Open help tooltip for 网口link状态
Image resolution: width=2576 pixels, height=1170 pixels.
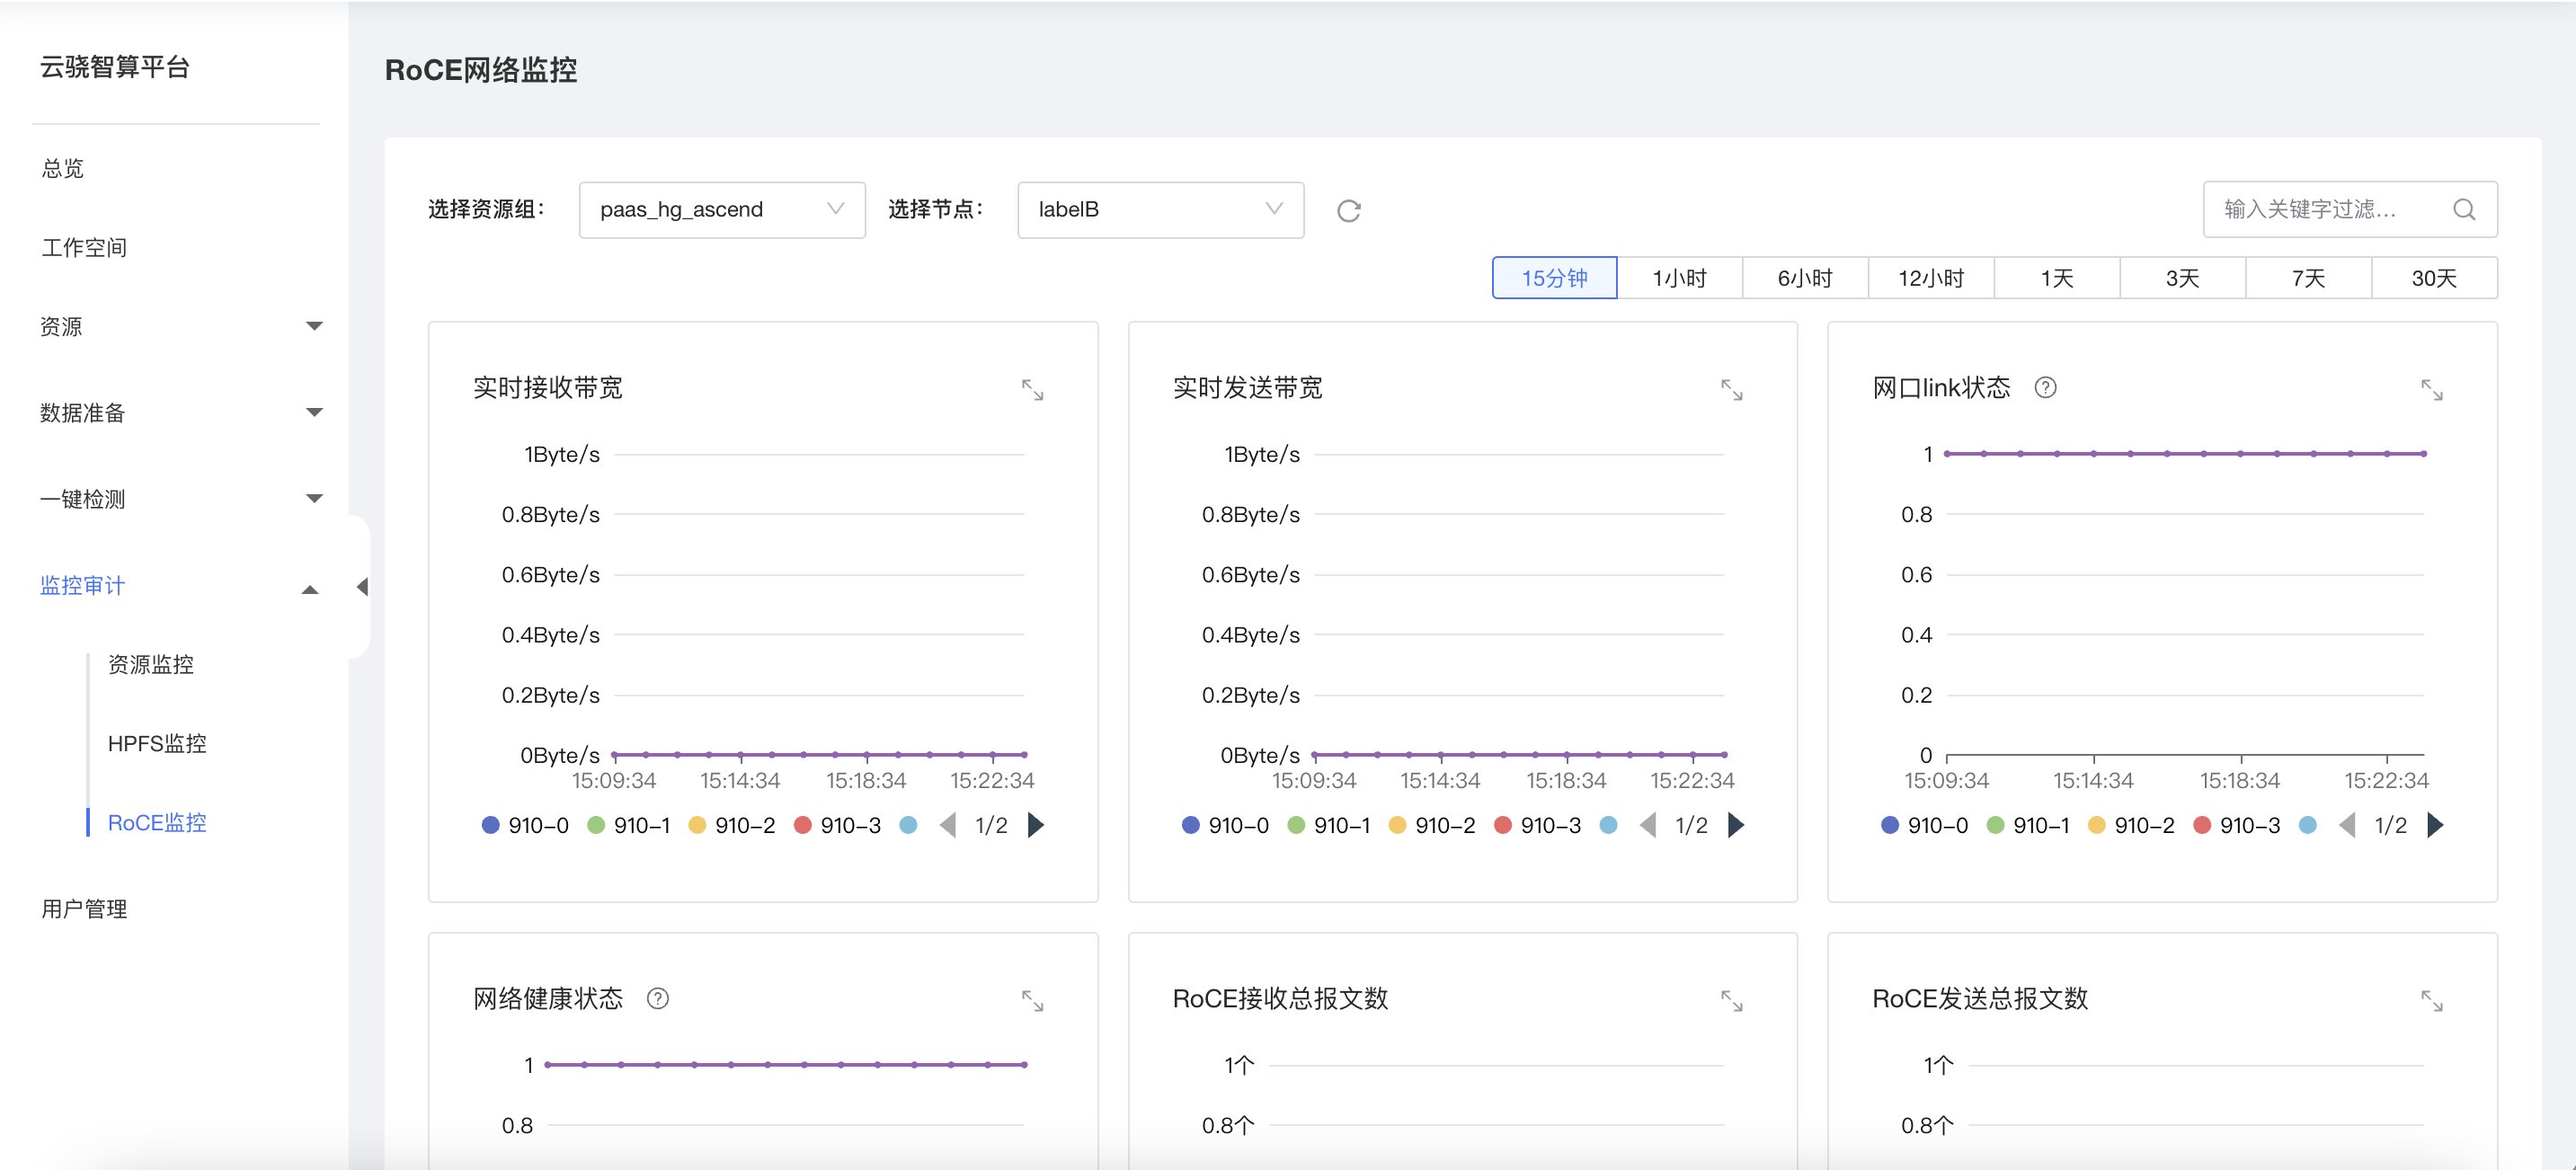point(2046,387)
